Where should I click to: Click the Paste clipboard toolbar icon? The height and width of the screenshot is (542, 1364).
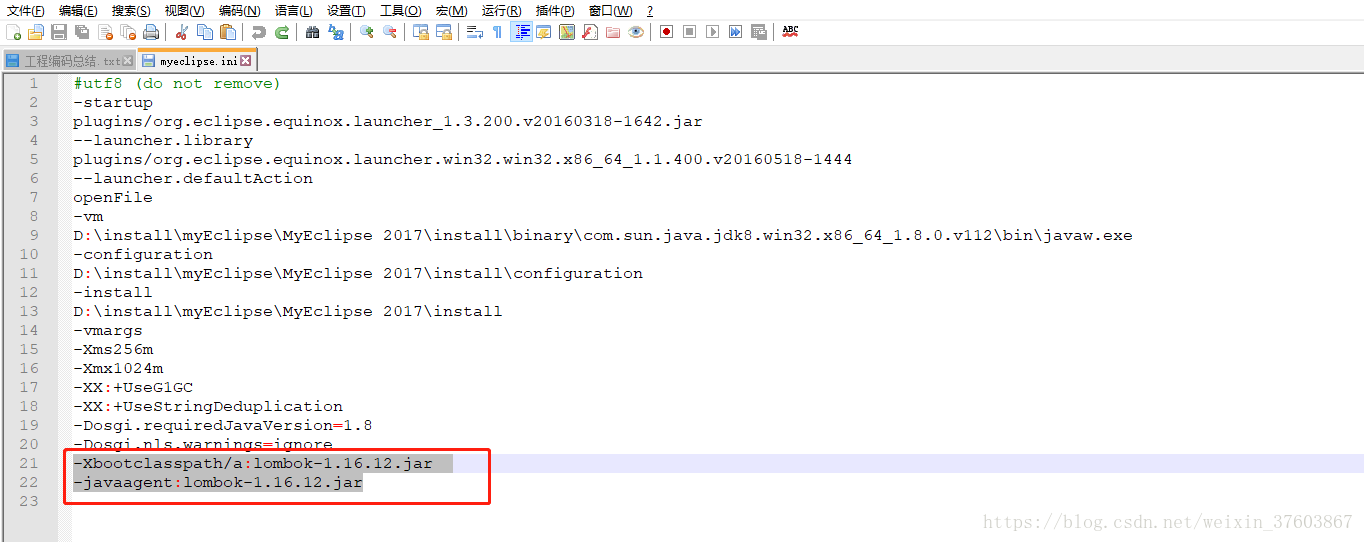tap(228, 32)
